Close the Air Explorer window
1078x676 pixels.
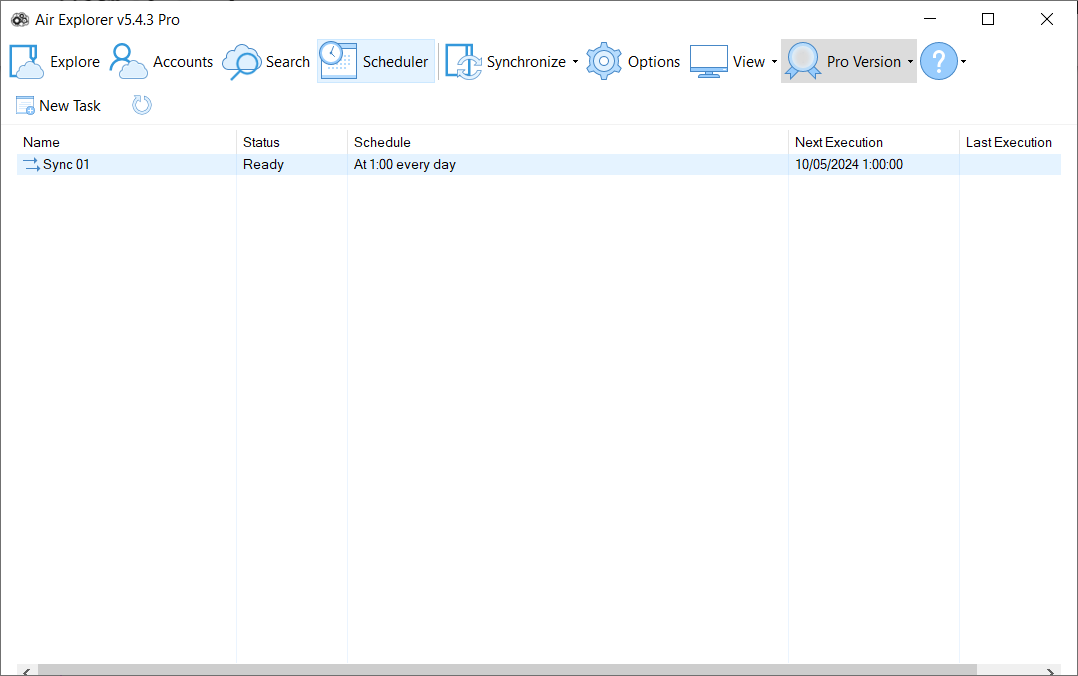point(1046,19)
